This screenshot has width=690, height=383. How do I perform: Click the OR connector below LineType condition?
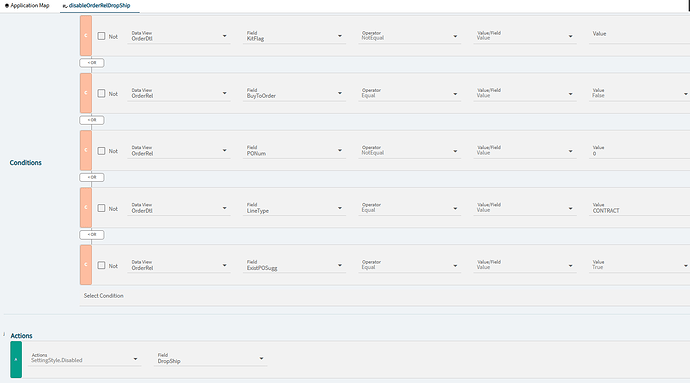click(92, 235)
